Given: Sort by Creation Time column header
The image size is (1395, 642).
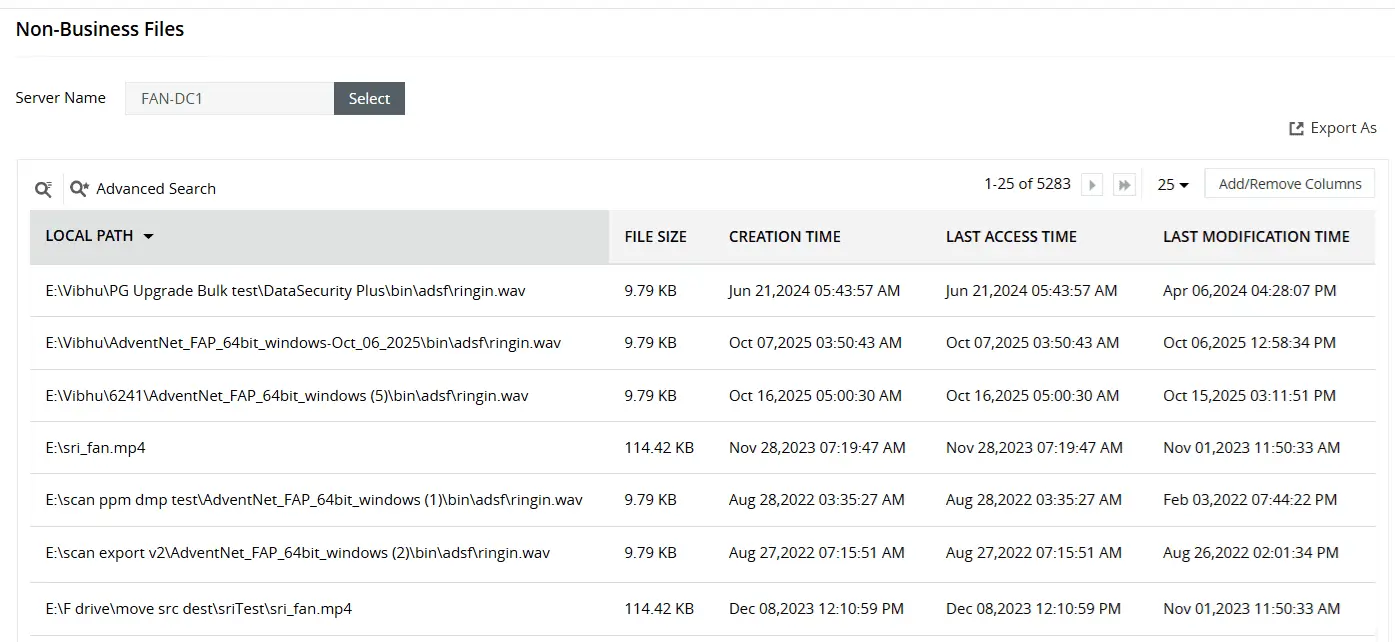Looking at the screenshot, I should [784, 237].
